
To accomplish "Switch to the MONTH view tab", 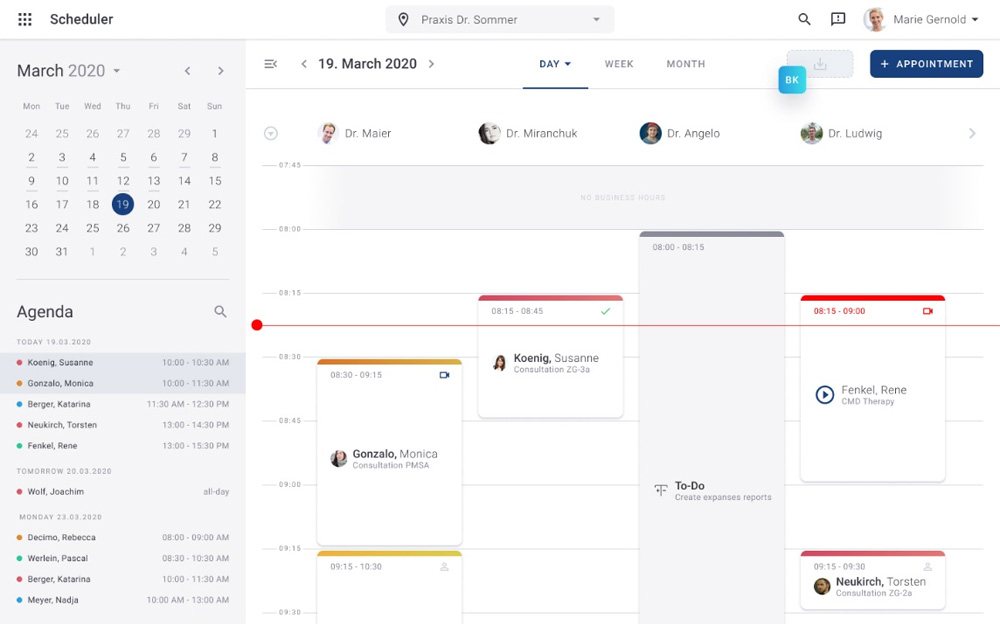I will [686, 64].
